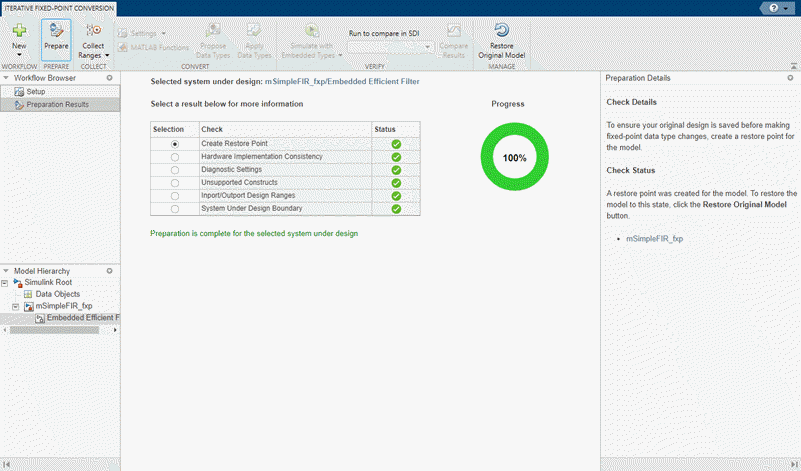Click the Status column header
This screenshot has width=801, height=471.
coord(396,129)
